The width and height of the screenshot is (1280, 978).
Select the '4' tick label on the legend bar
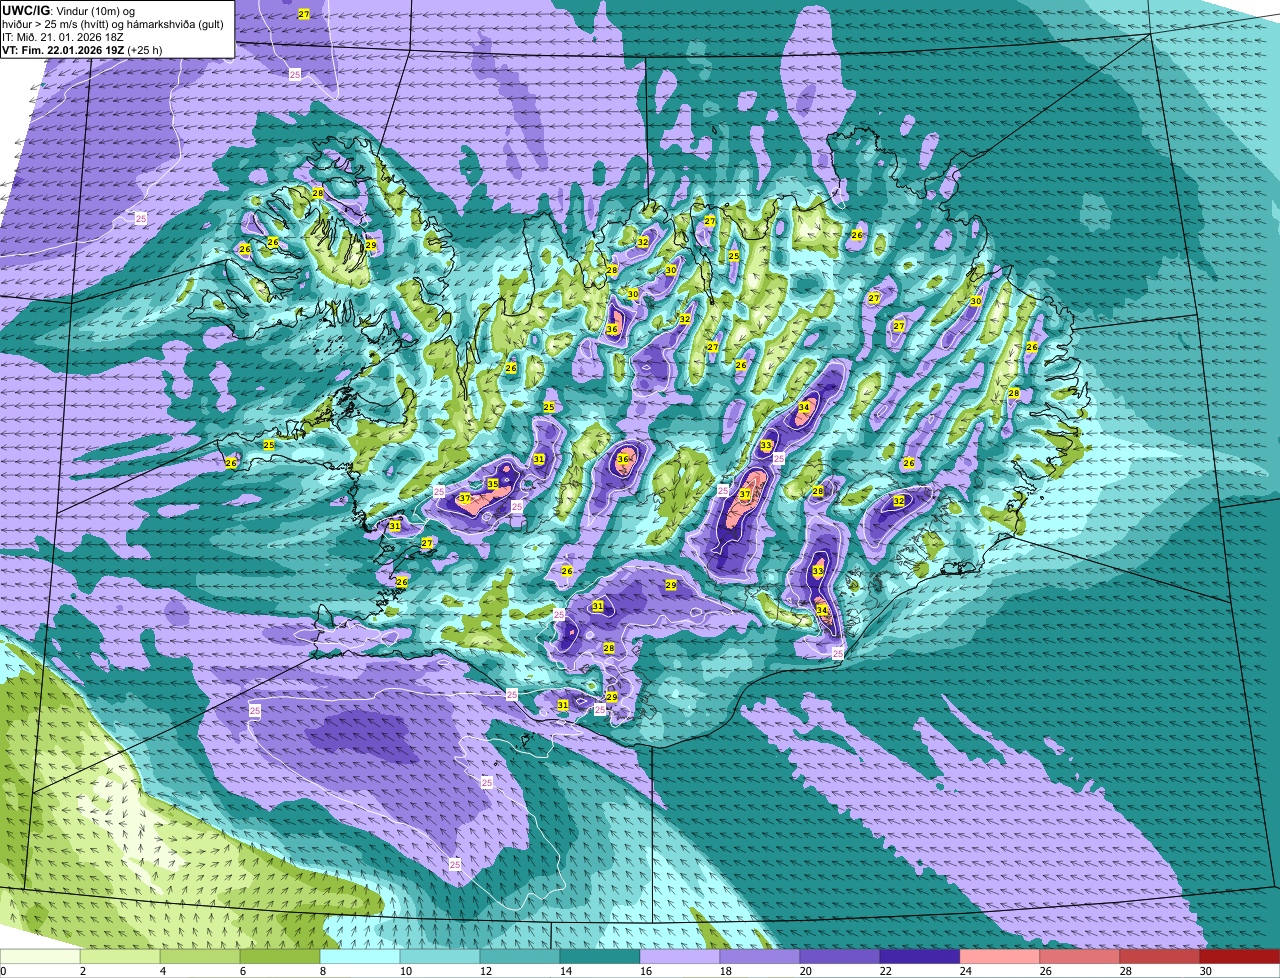coord(164,971)
